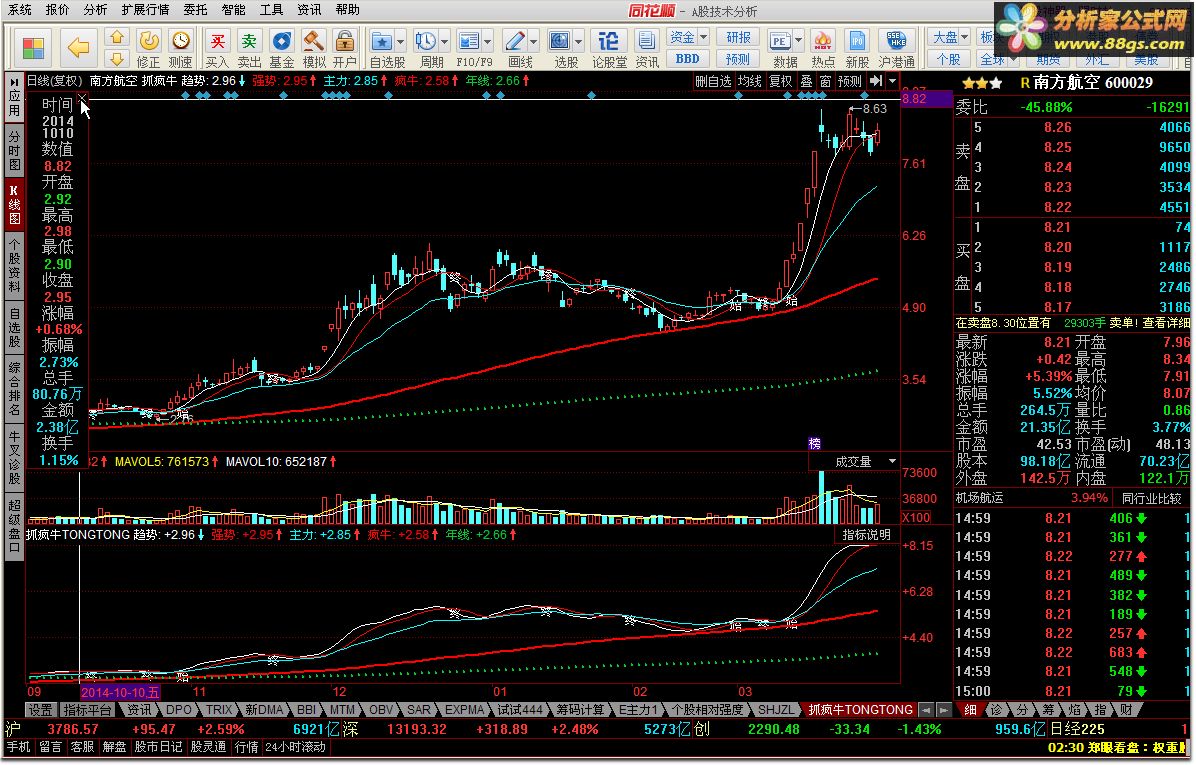Switch left sidebar to 分时图 view
Screen dimensions: 1196x765
[14, 151]
